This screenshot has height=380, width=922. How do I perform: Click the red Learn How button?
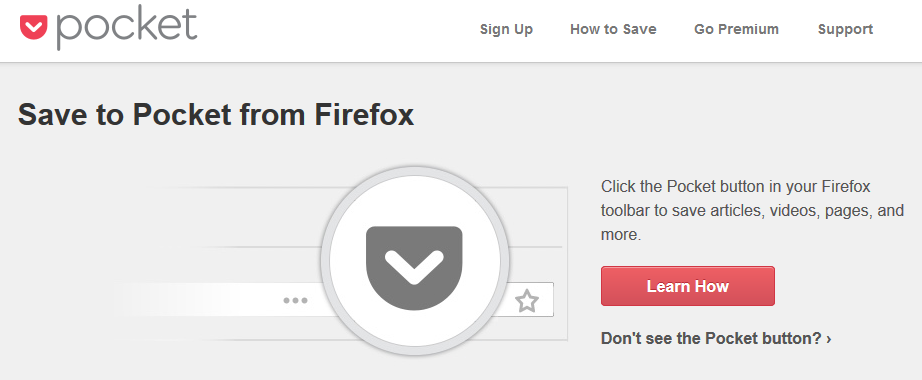(687, 286)
